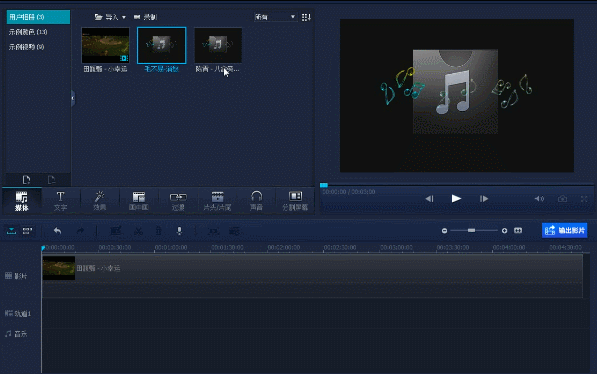The image size is (597, 374).
Task: Click the microphone voiceover icon
Action: pos(179,231)
